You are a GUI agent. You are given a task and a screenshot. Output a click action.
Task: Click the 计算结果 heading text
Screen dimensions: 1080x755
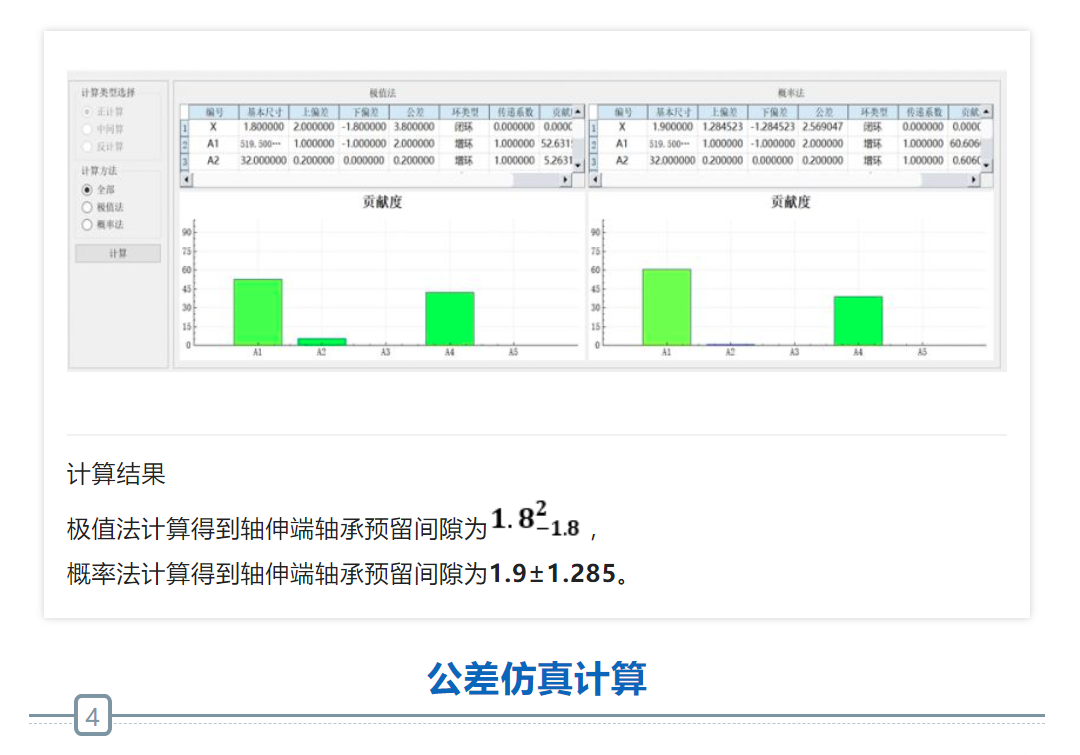coord(116,474)
